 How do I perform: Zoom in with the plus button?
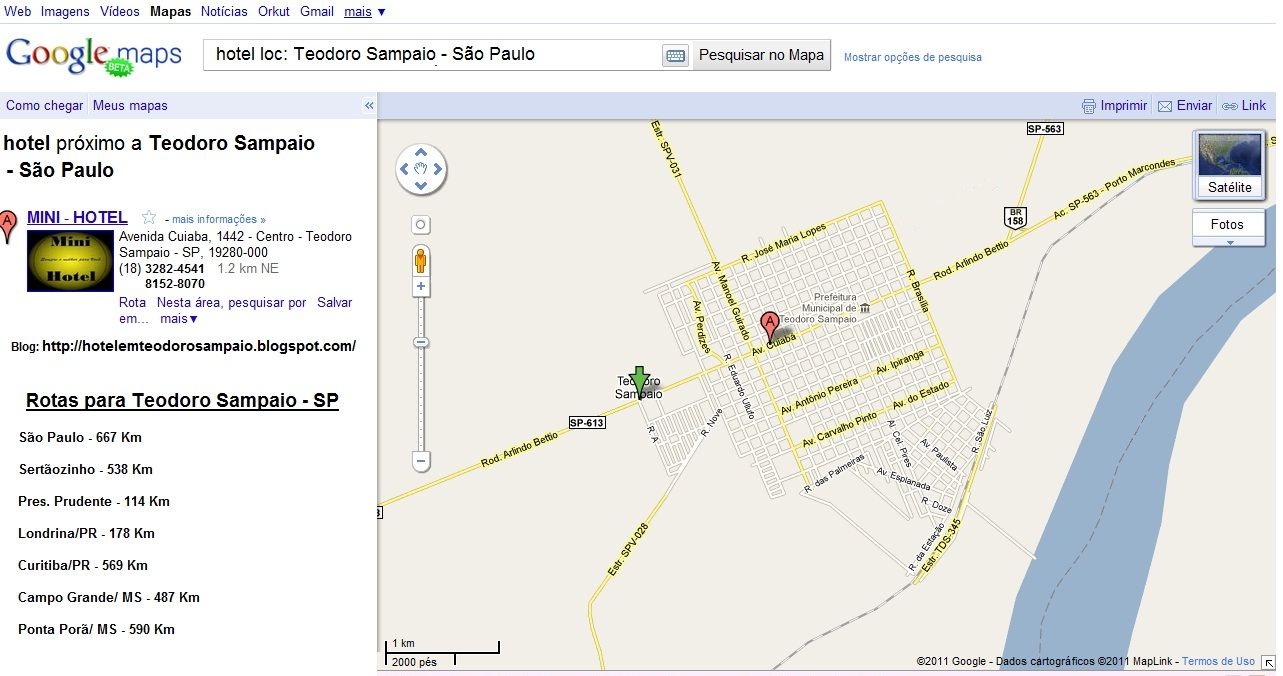(421, 287)
